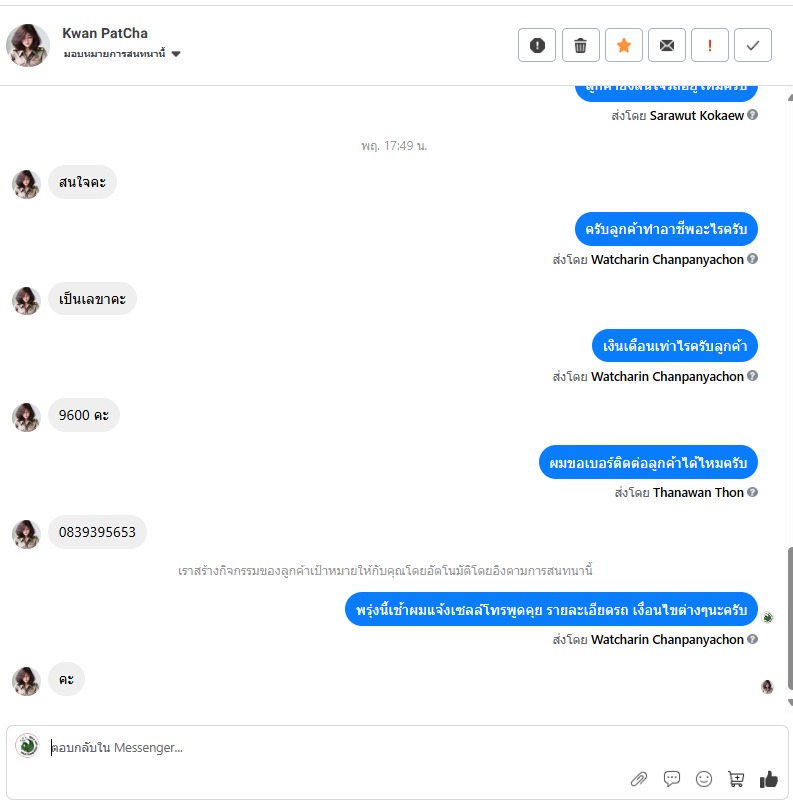Open Kwan PatCha's profile name

click(105, 33)
